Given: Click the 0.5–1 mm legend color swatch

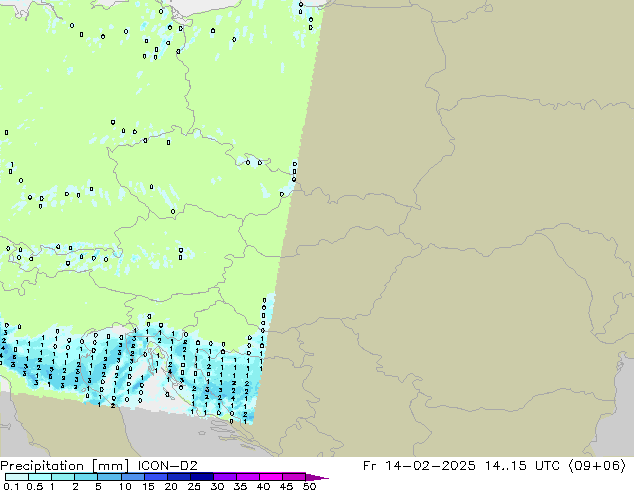Looking at the screenshot, I should pyautogui.click(x=40, y=477).
